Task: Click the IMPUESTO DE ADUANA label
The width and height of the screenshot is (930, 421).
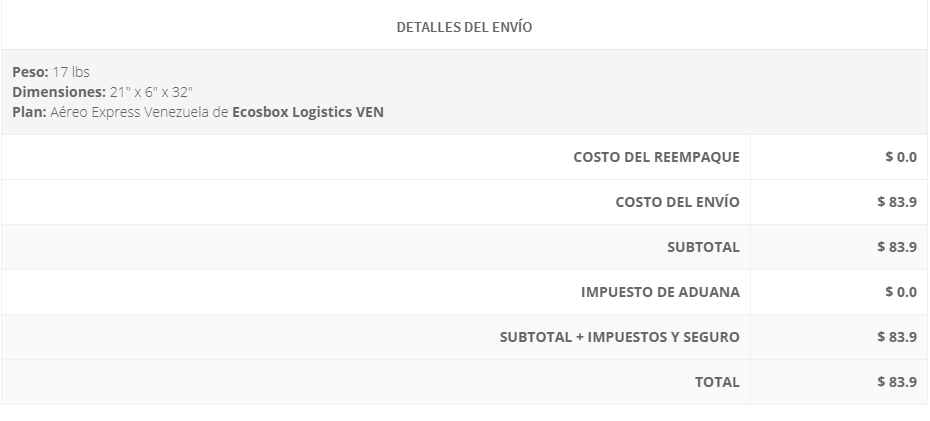Action: tap(660, 292)
